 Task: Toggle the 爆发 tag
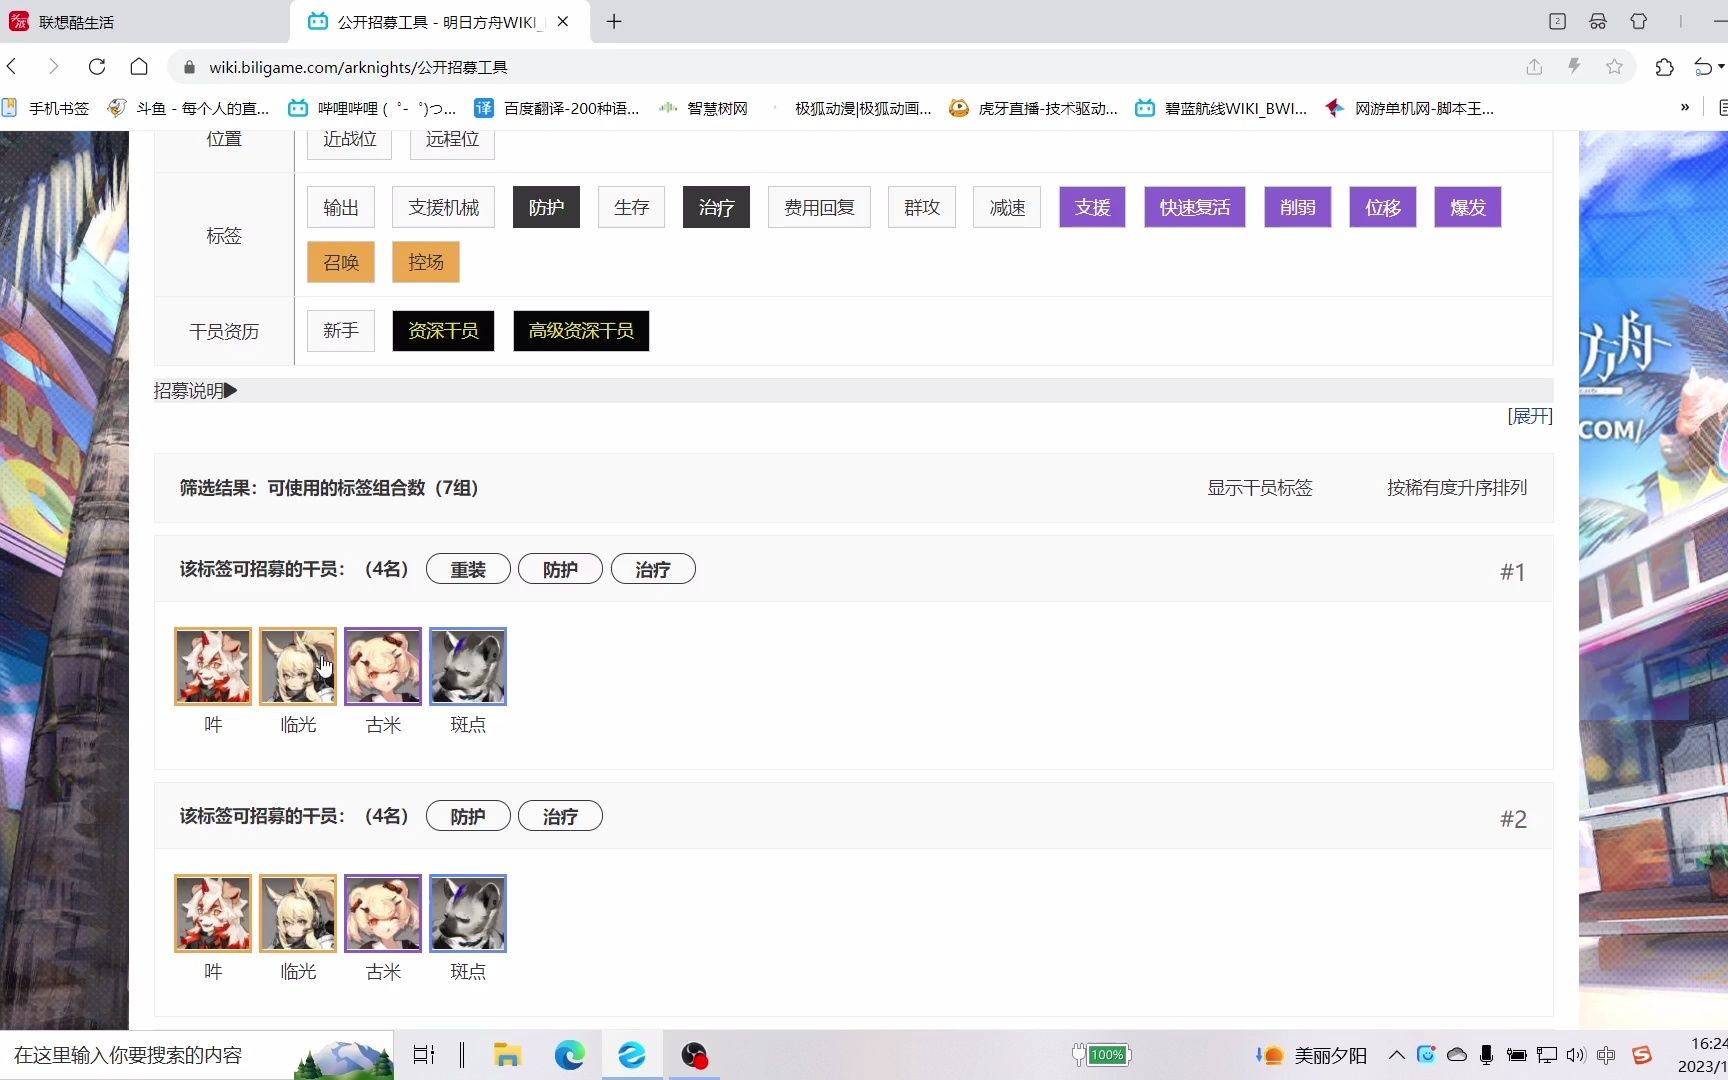click(x=1468, y=207)
